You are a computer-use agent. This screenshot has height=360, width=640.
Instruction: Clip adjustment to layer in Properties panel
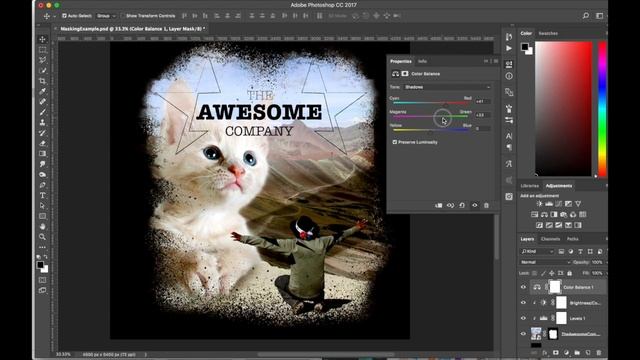(438, 205)
